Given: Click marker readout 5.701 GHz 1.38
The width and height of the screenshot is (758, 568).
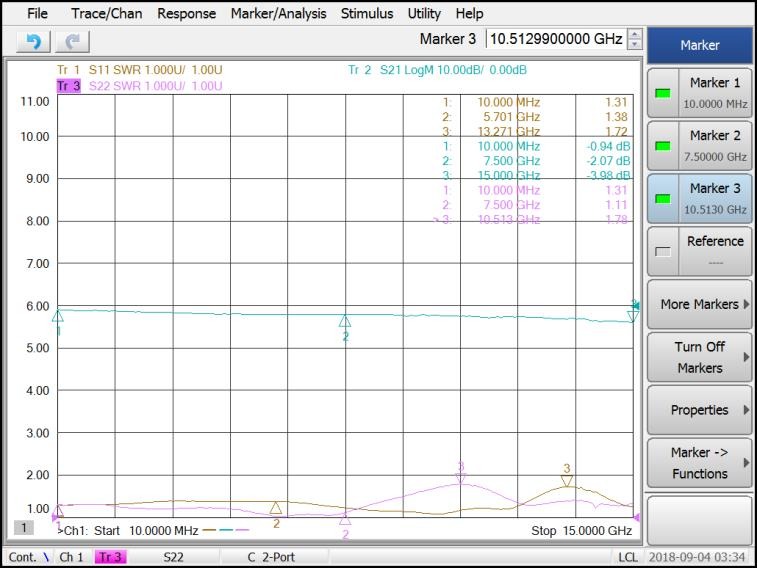Looking at the screenshot, I should coord(535,117).
